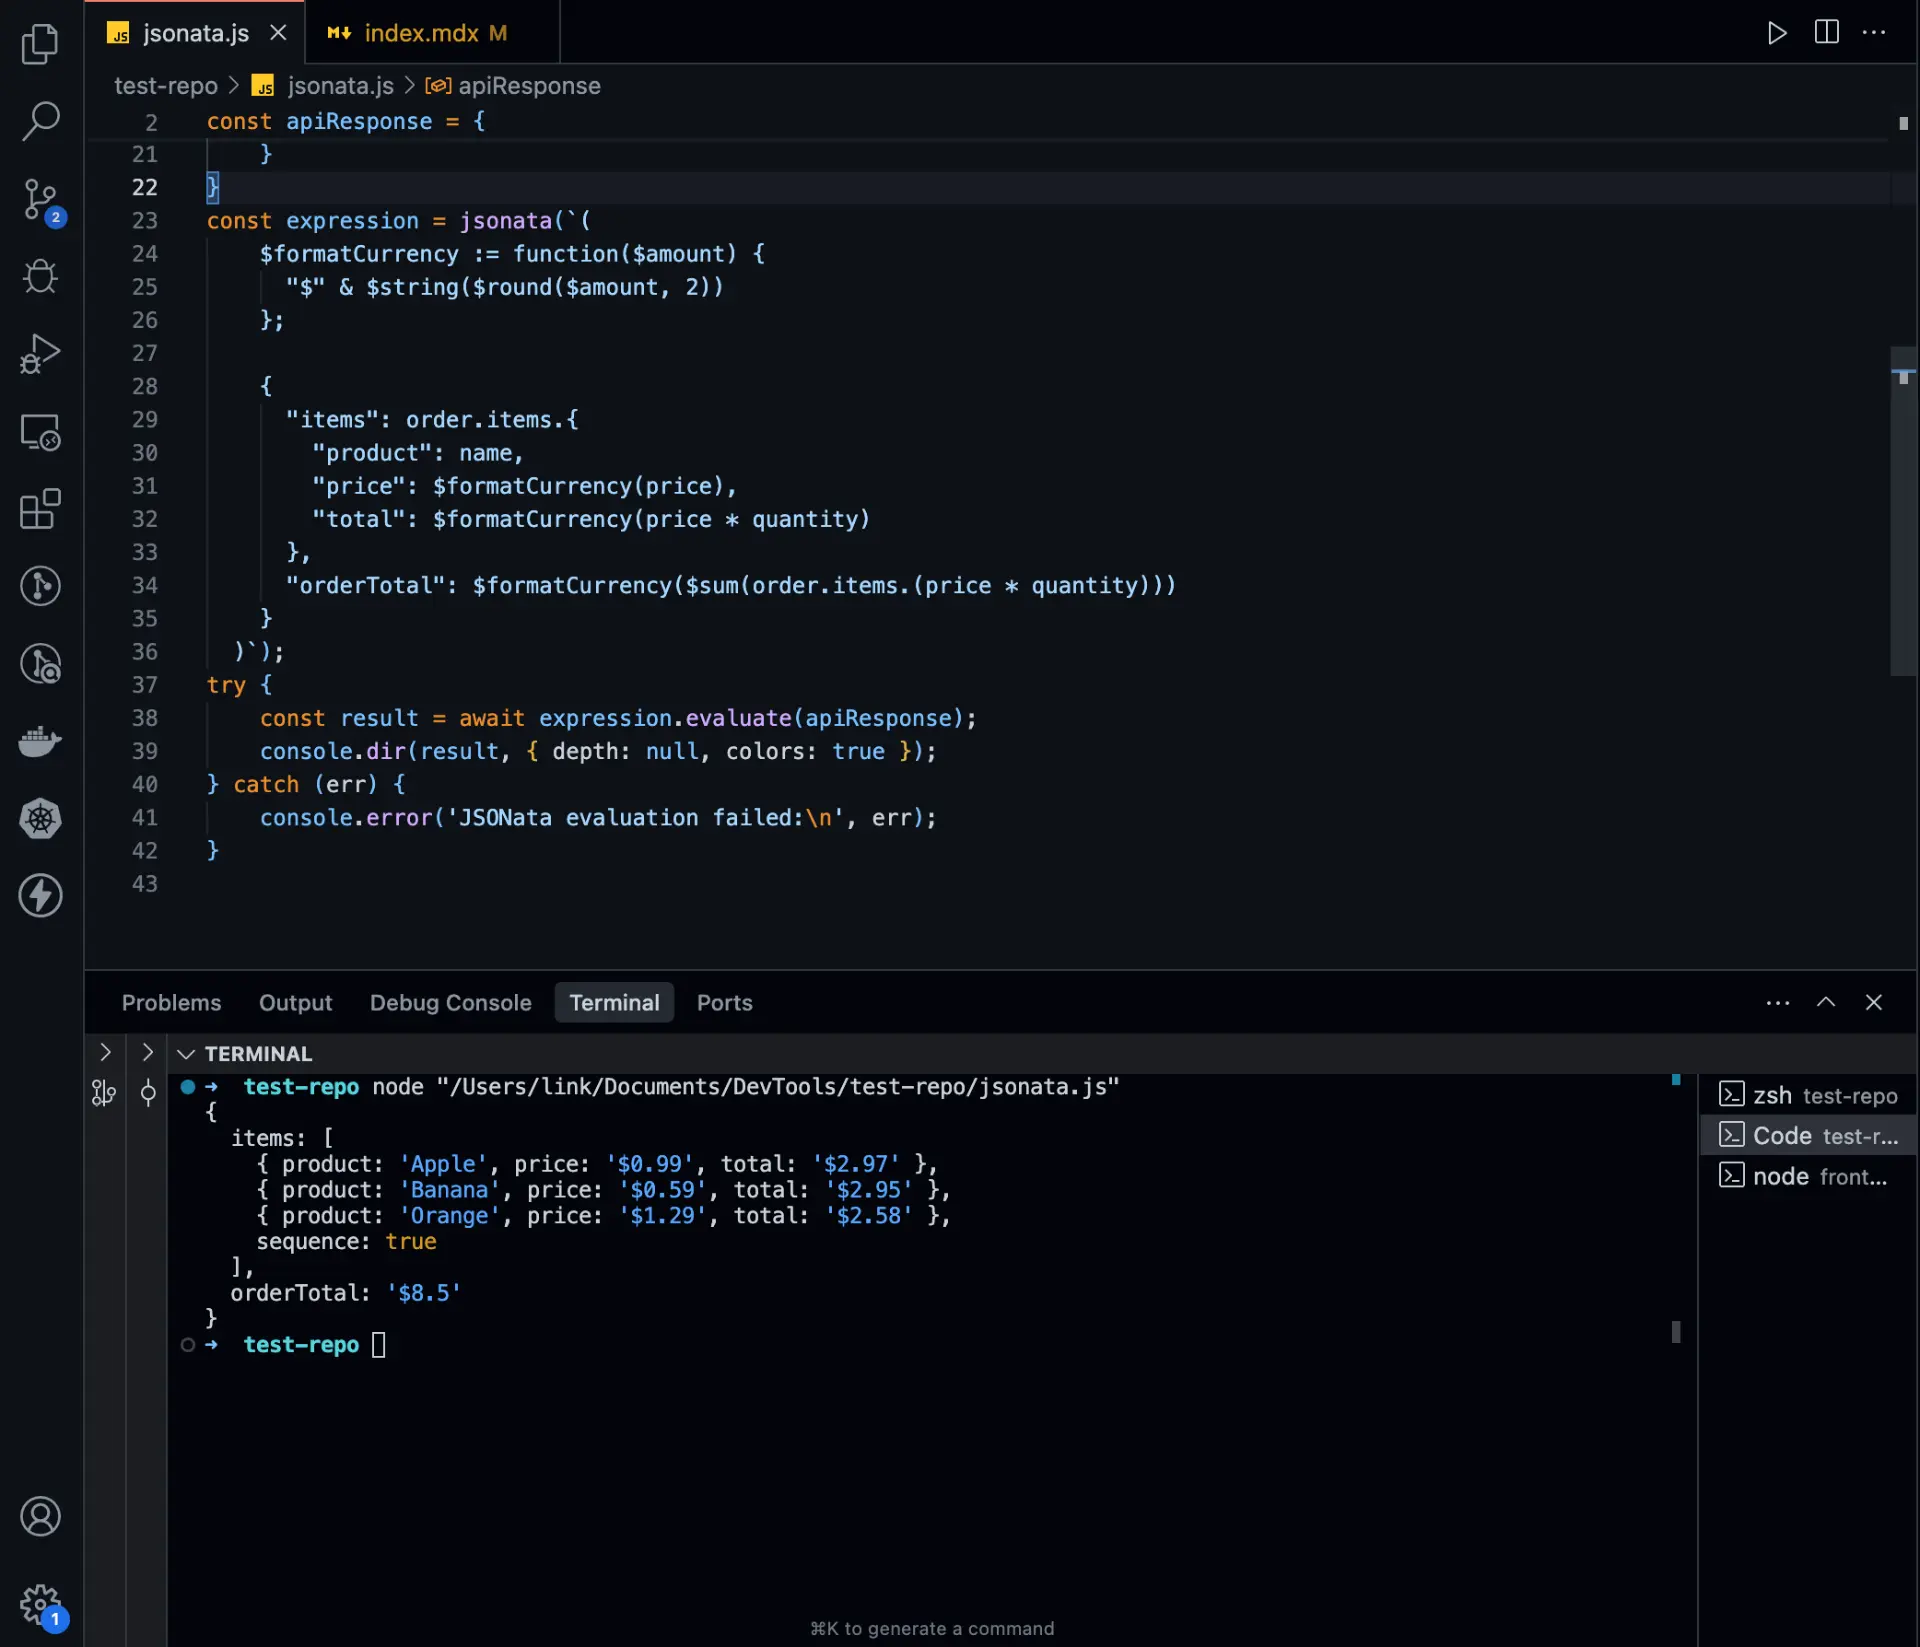Open the GitLens view
The image size is (1920, 1647).
click(x=40, y=586)
